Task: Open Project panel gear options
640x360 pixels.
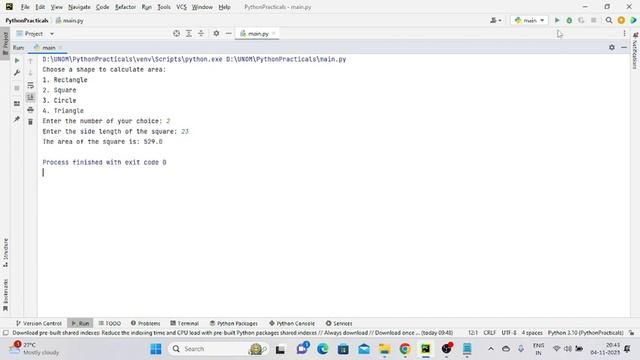Action: tap(216, 33)
